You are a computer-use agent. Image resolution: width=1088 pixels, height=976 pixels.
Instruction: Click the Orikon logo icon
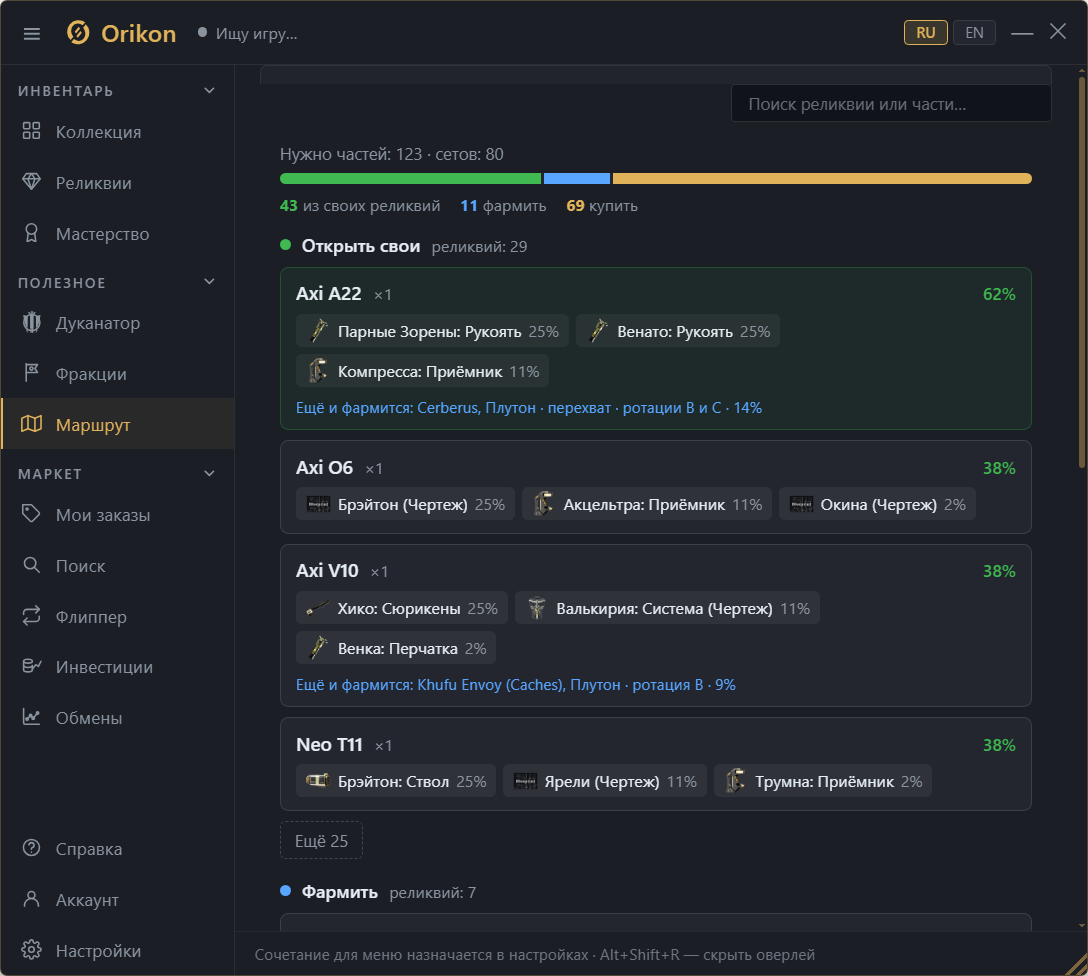(78, 33)
